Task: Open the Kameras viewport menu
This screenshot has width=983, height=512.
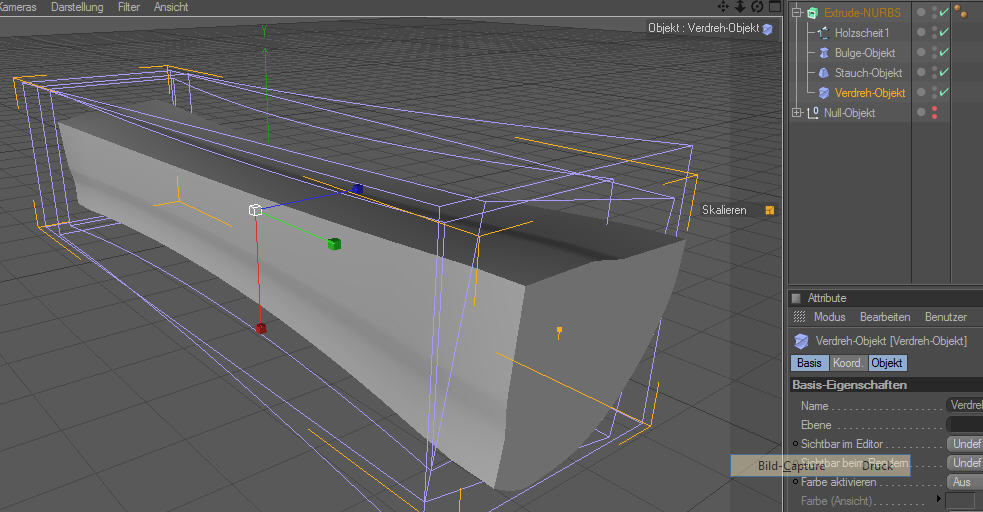Action: click(18, 7)
